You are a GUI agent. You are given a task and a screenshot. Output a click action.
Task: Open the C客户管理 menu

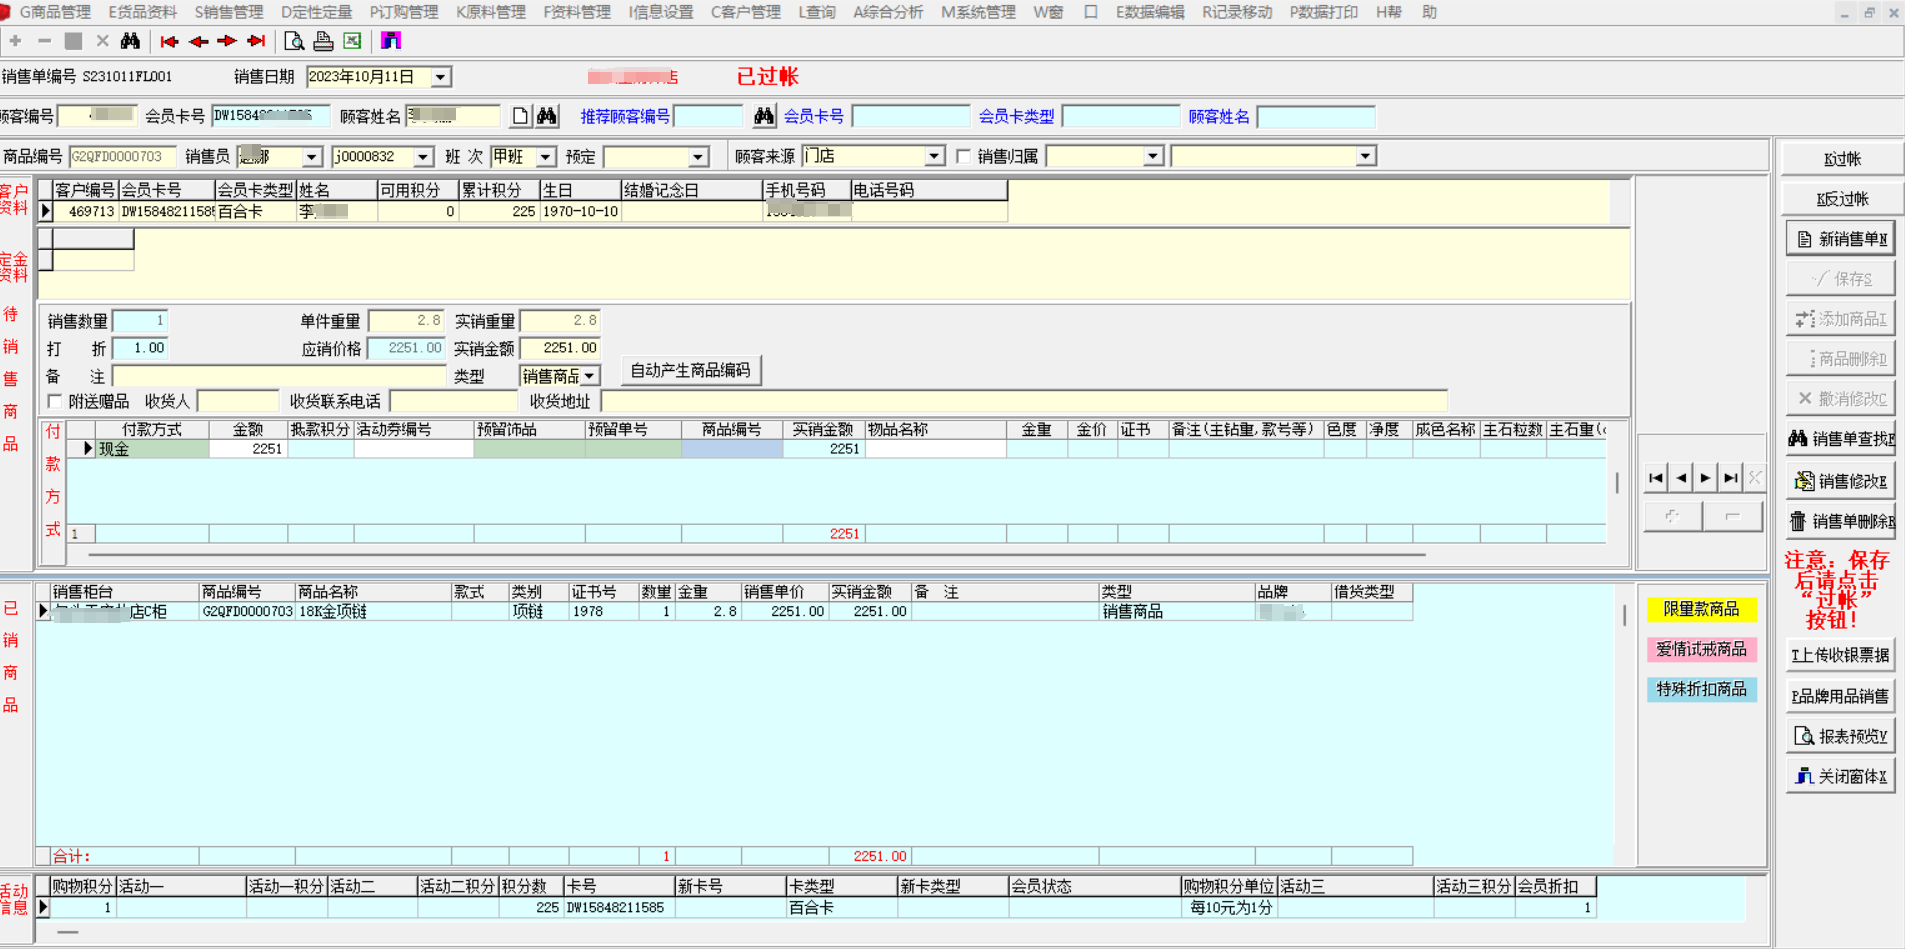click(x=745, y=12)
